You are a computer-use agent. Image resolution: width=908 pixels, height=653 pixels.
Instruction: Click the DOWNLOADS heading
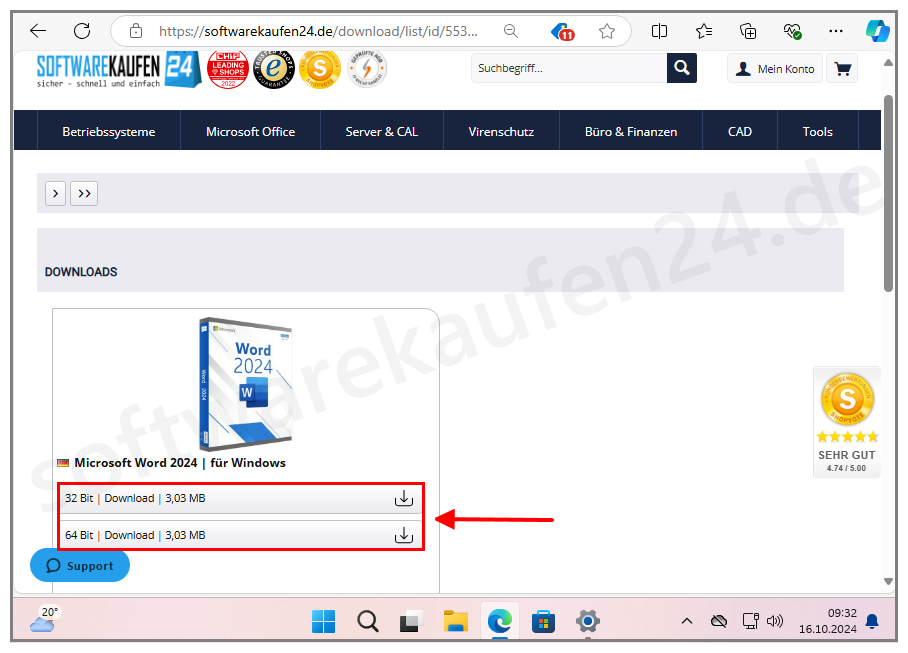click(81, 272)
